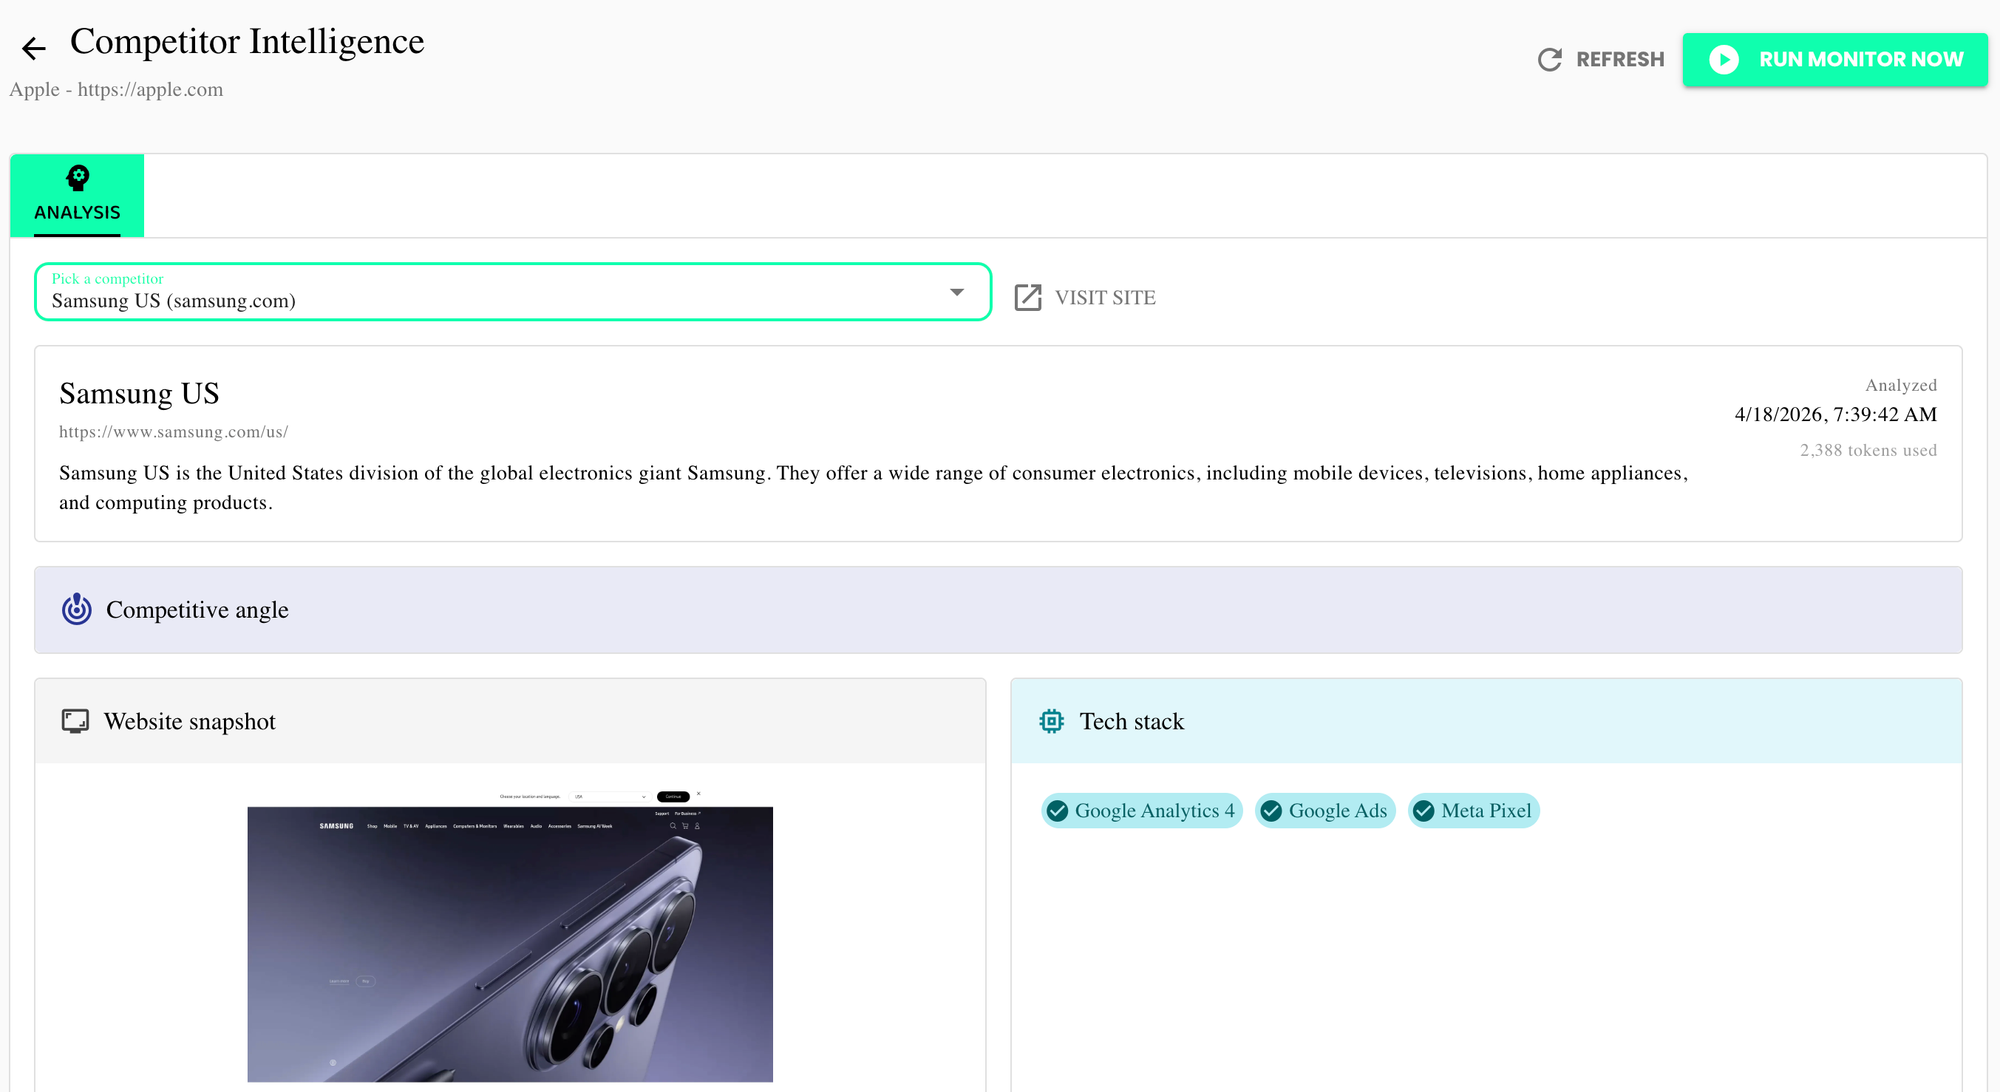This screenshot has width=2000, height=1092.
Task: Click the circular refresh arrow icon
Action: pyautogui.click(x=1549, y=60)
